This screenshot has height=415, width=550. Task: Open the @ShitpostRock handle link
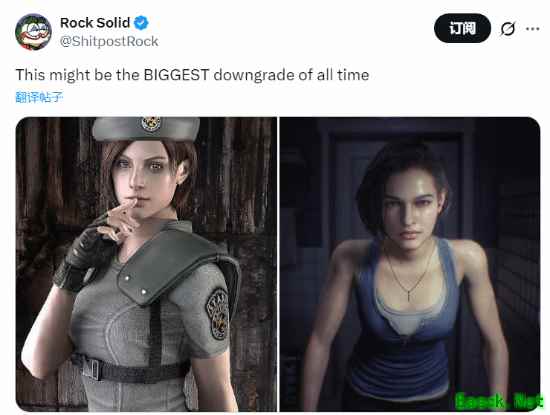109,41
